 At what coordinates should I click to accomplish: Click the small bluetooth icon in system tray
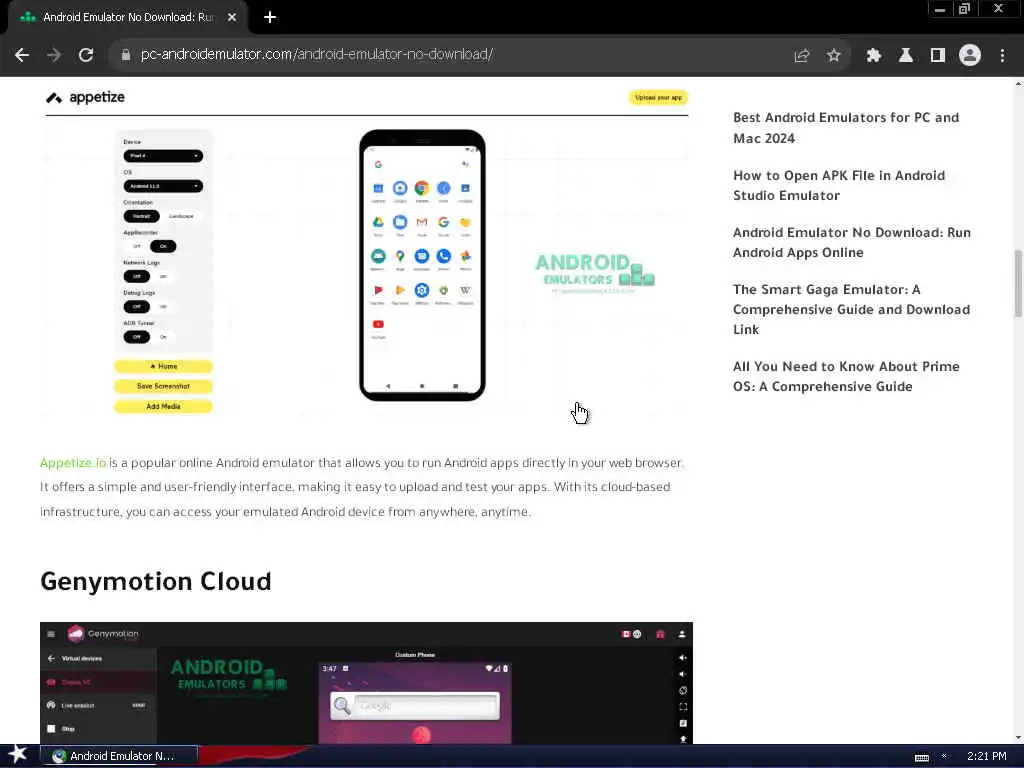(x=944, y=756)
